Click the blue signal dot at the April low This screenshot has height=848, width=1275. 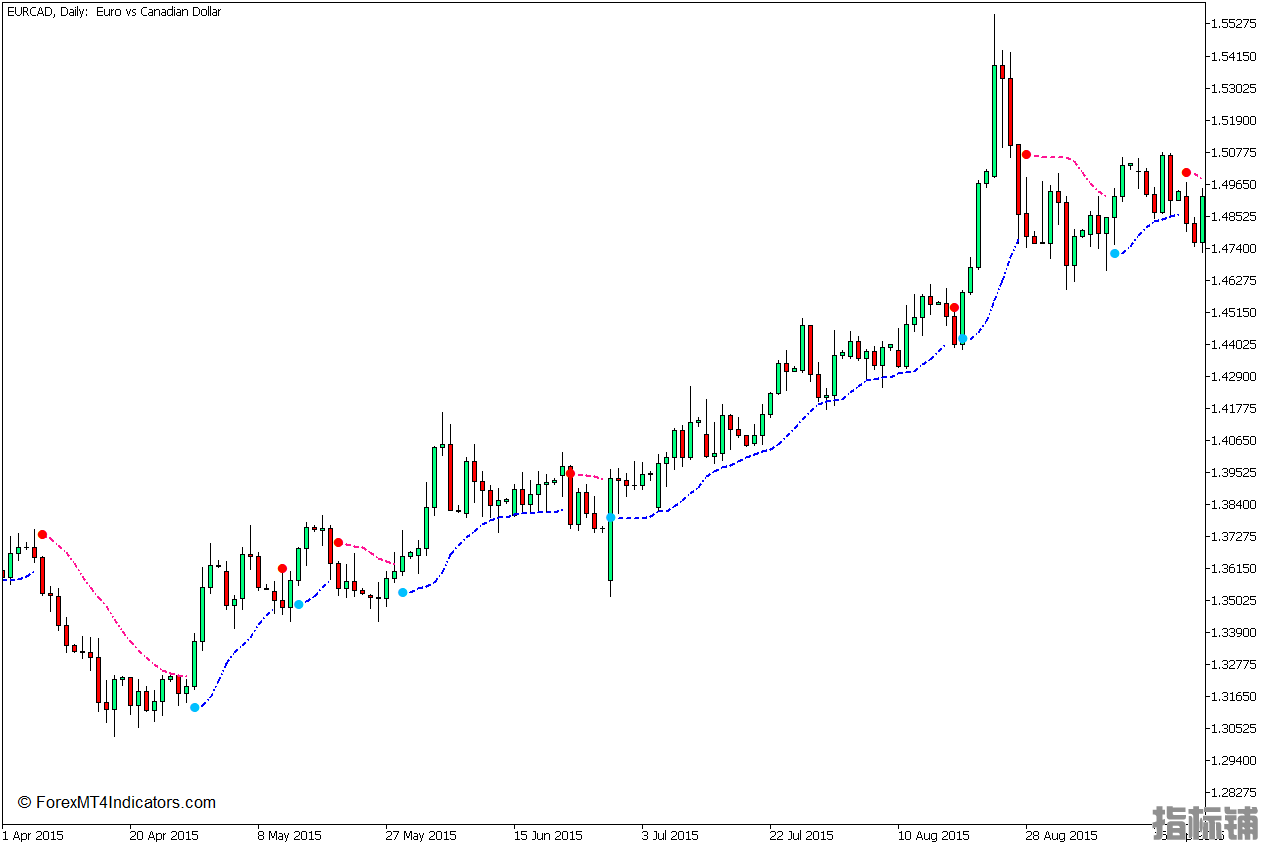(x=195, y=707)
